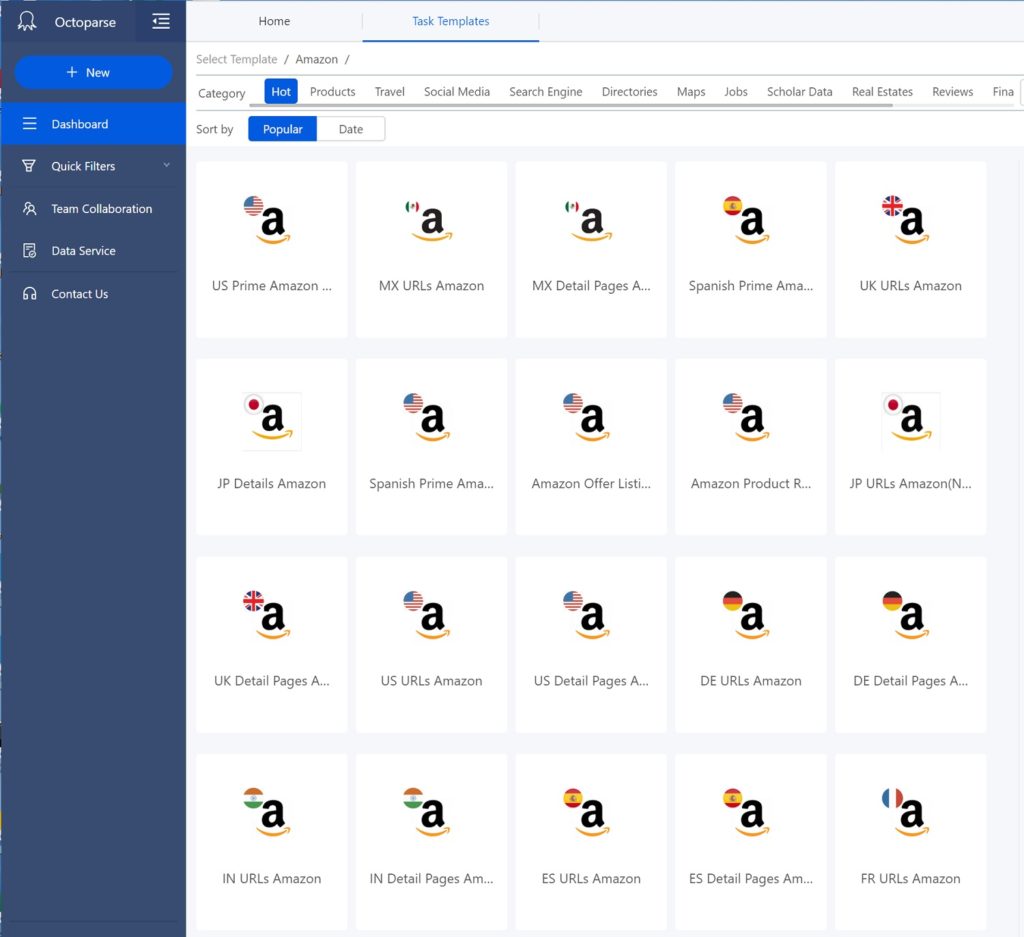Open MX Detail Pages Amazon icon
The width and height of the screenshot is (1024, 937).
[x=588, y=220]
